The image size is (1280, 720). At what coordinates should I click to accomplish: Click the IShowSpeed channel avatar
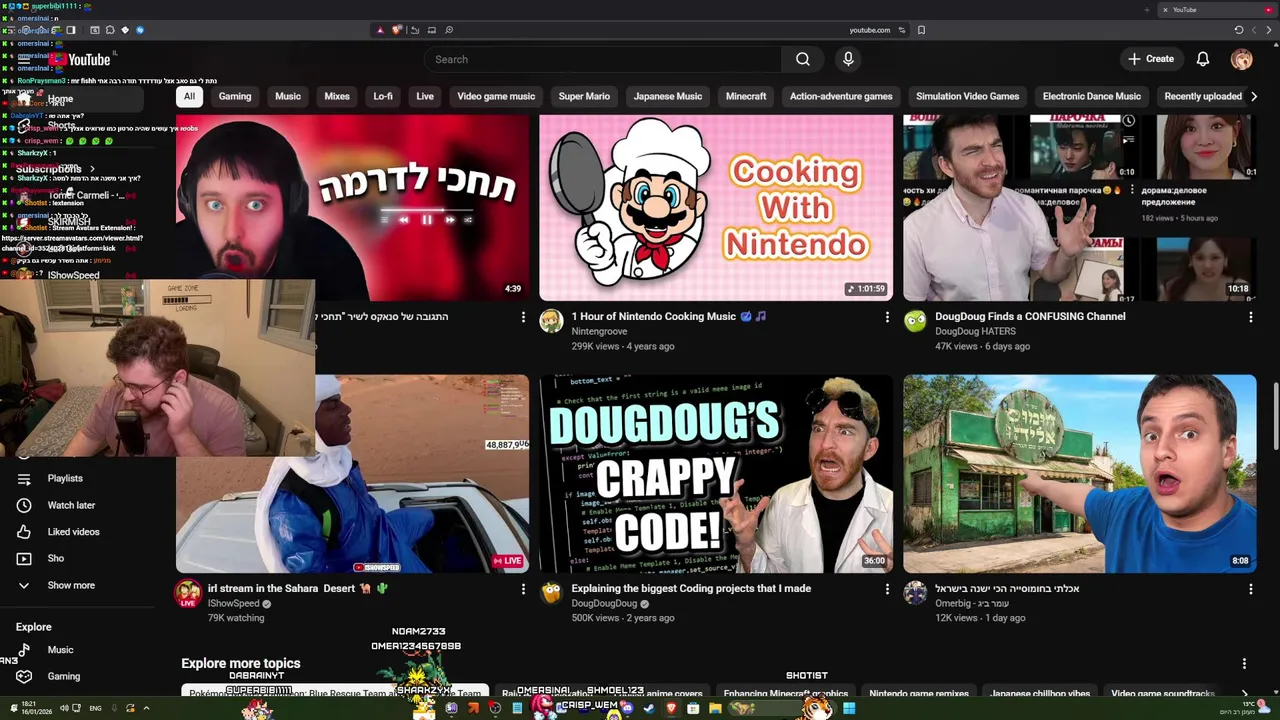(188, 593)
